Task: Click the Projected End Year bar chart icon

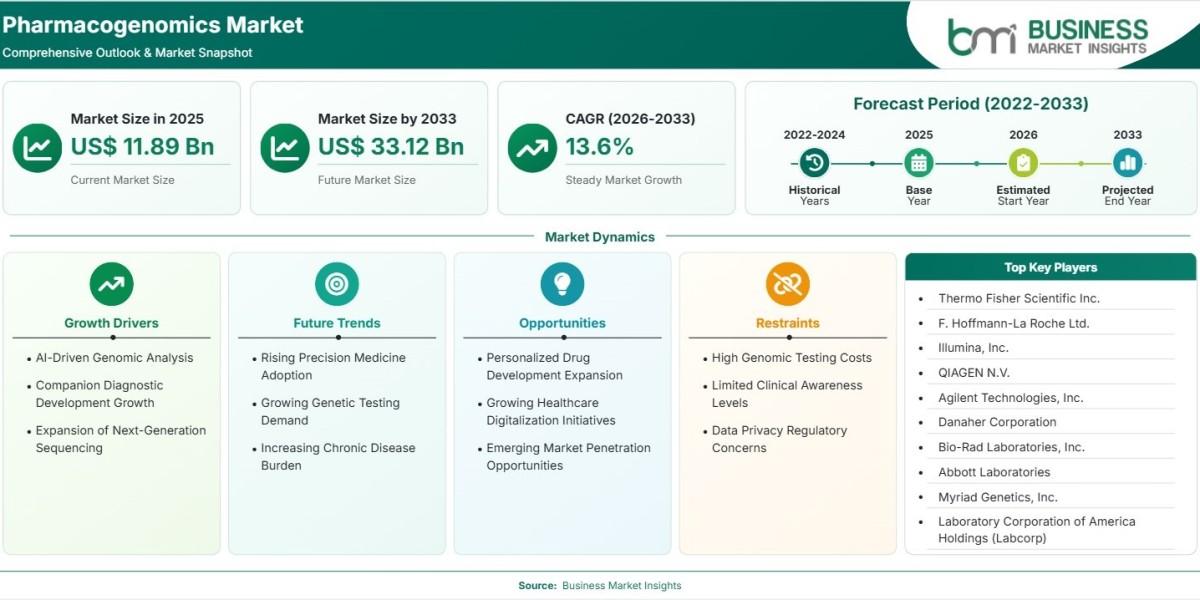Action: pos(1128,163)
